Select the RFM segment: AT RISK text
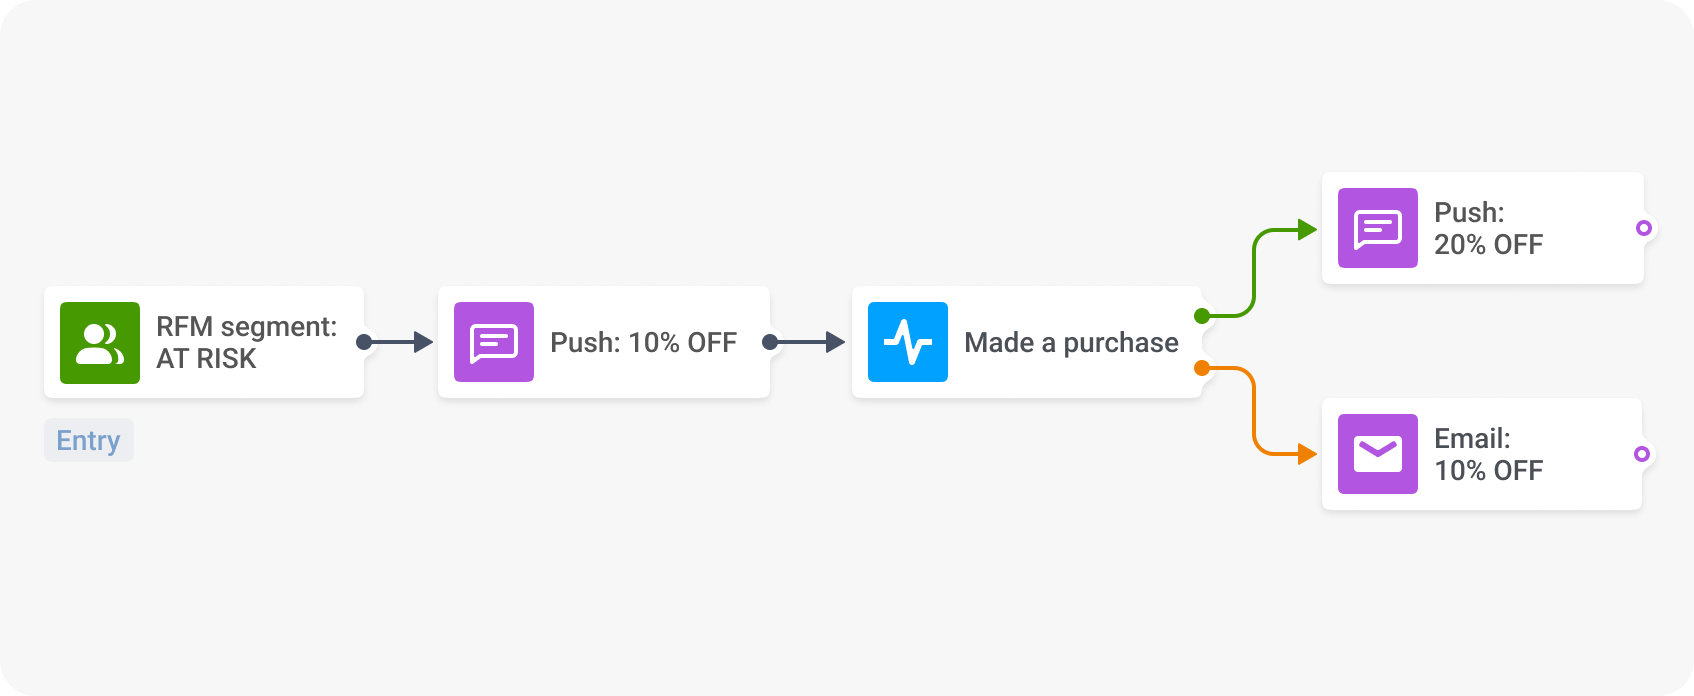This screenshot has height=696, width=1694. tap(246, 343)
